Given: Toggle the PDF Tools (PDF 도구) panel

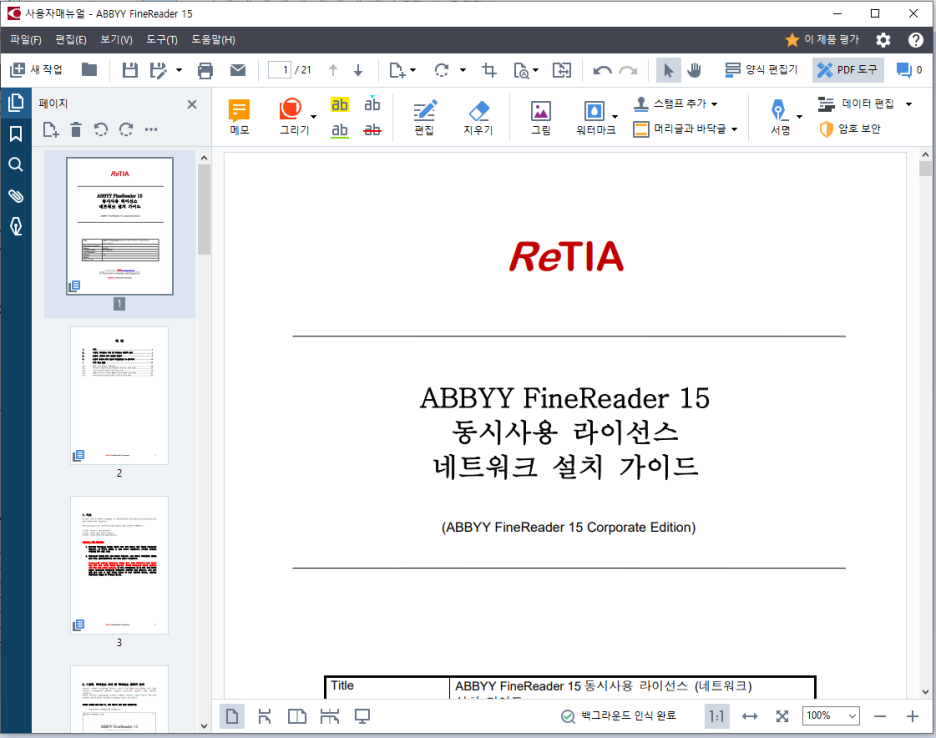Looking at the screenshot, I should coord(848,70).
